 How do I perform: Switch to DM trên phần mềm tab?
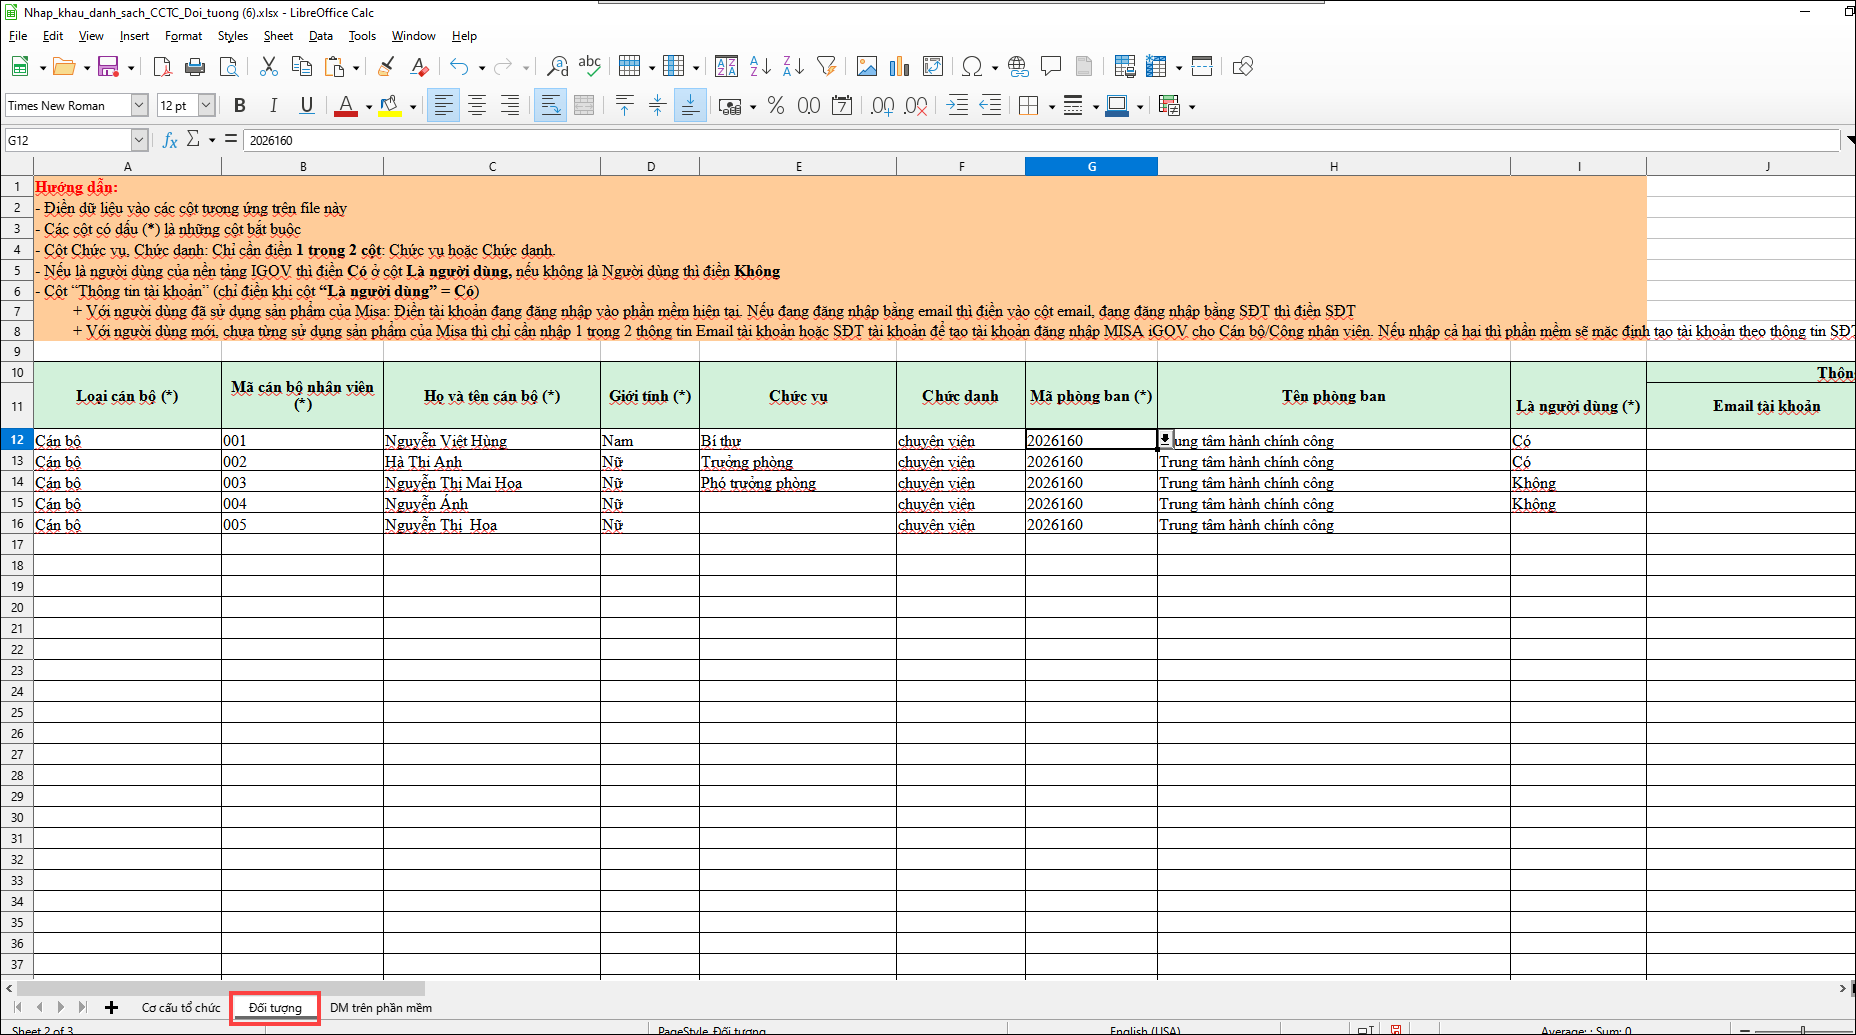coord(381,1007)
